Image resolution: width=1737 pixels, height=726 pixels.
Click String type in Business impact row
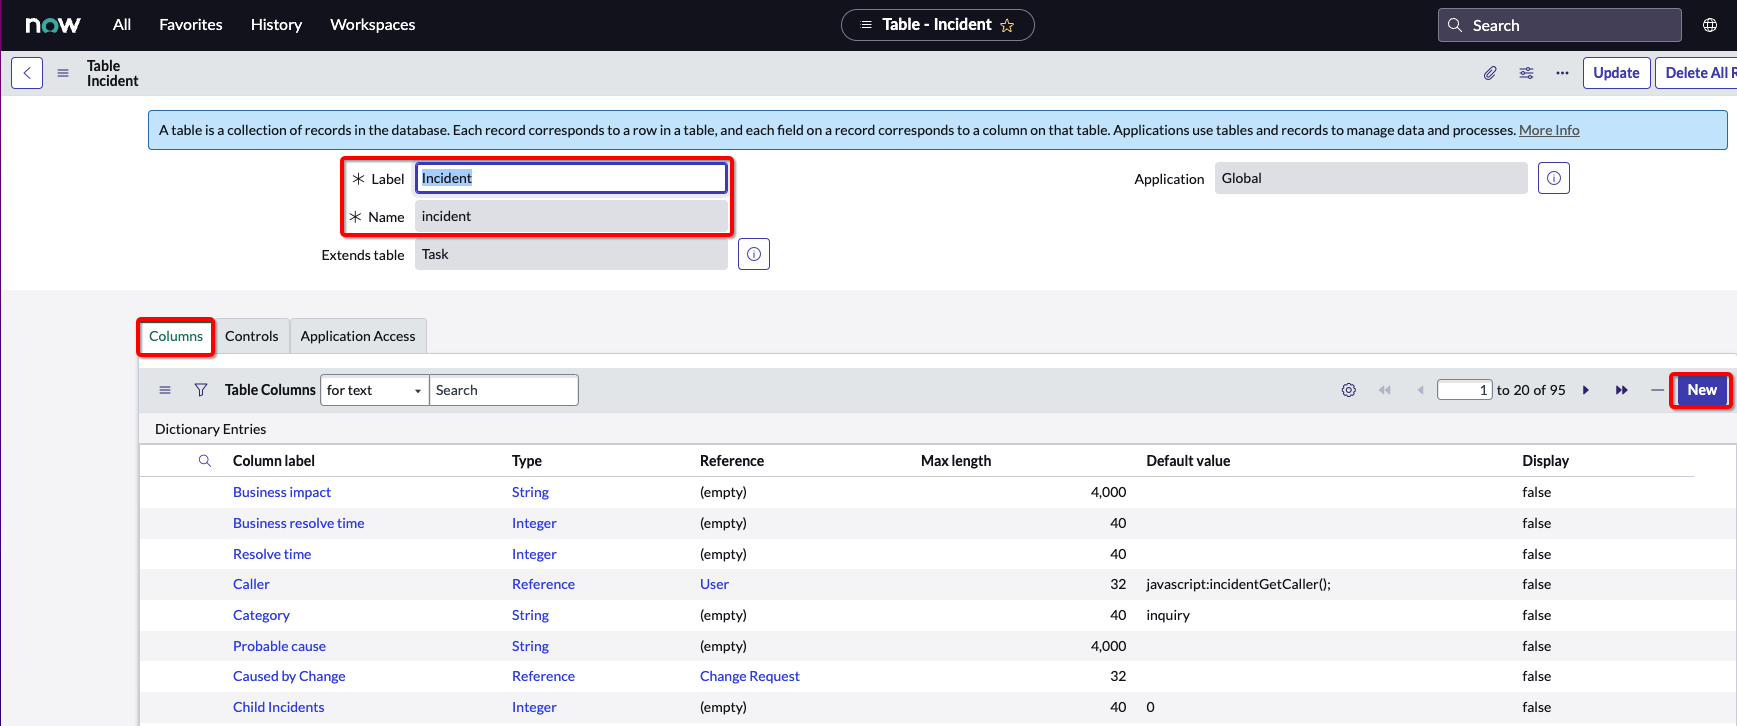pyautogui.click(x=530, y=492)
